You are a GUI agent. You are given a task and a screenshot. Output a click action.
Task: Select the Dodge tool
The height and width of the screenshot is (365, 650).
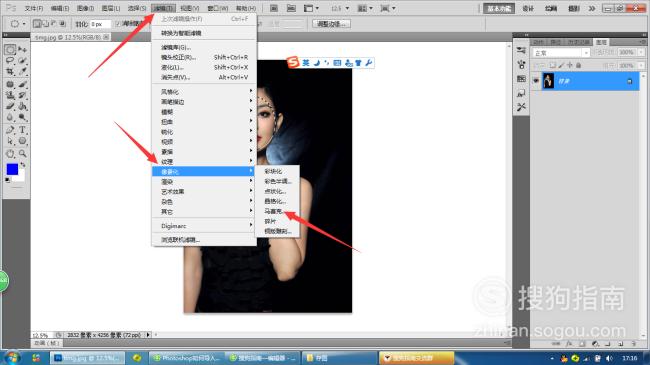(x=22, y=118)
